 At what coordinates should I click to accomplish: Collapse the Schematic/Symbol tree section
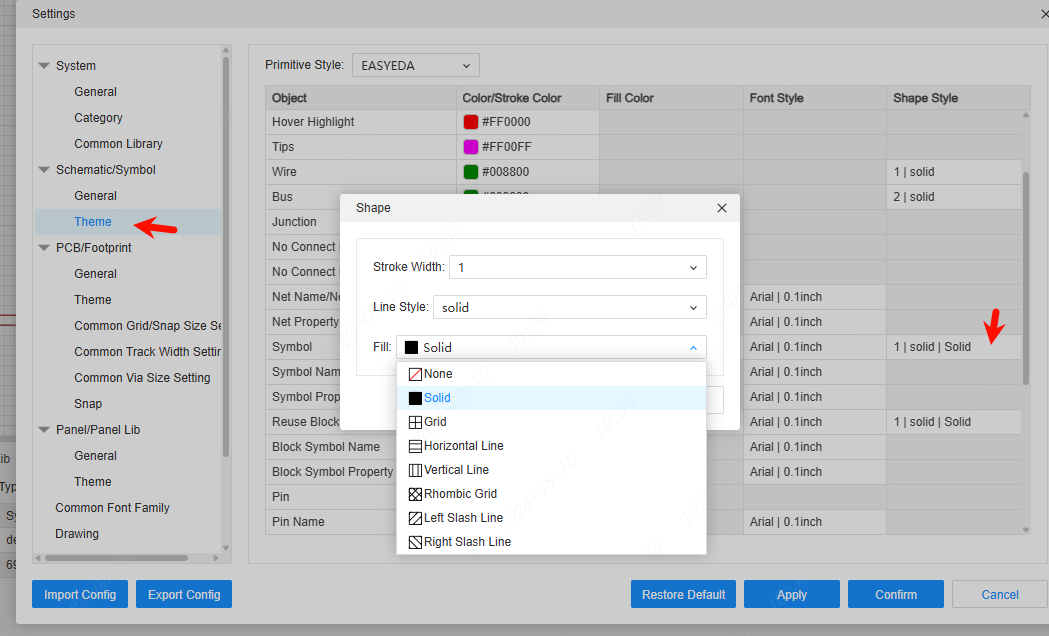44,170
